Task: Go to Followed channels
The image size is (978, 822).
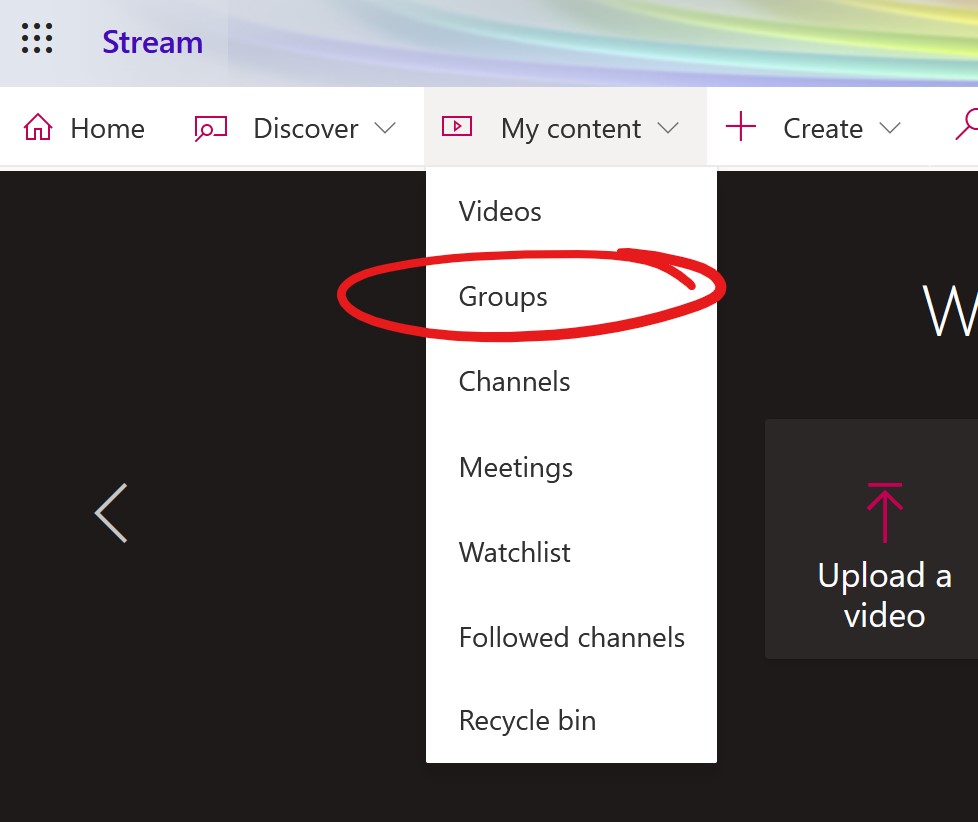Action: click(x=571, y=637)
